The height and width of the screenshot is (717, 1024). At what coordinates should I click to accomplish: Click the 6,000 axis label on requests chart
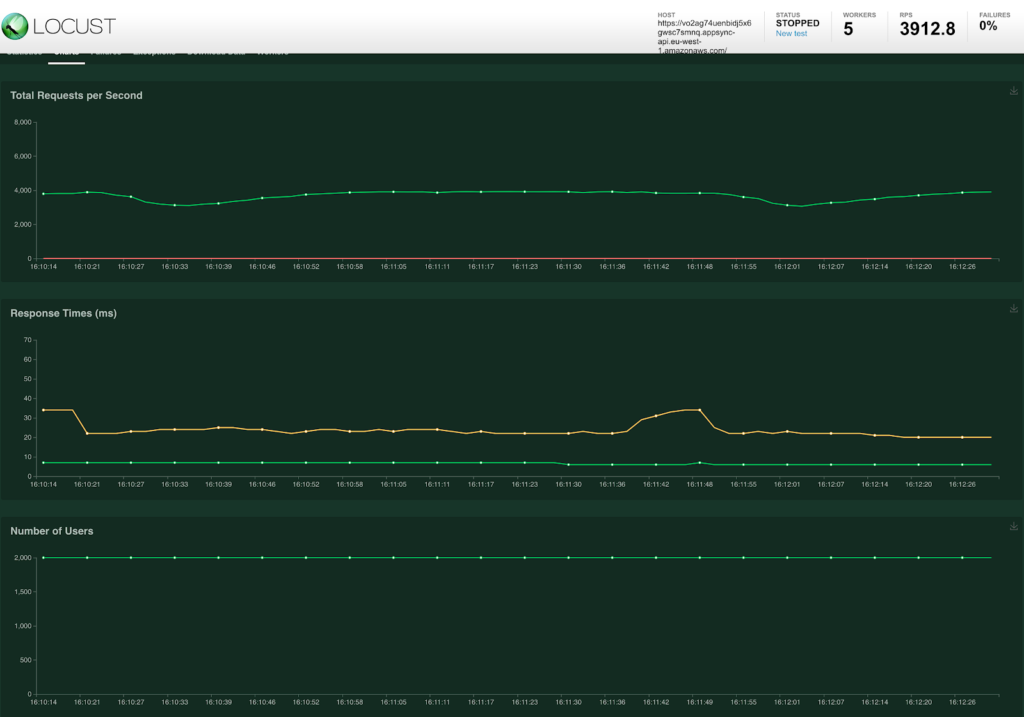coord(22,156)
